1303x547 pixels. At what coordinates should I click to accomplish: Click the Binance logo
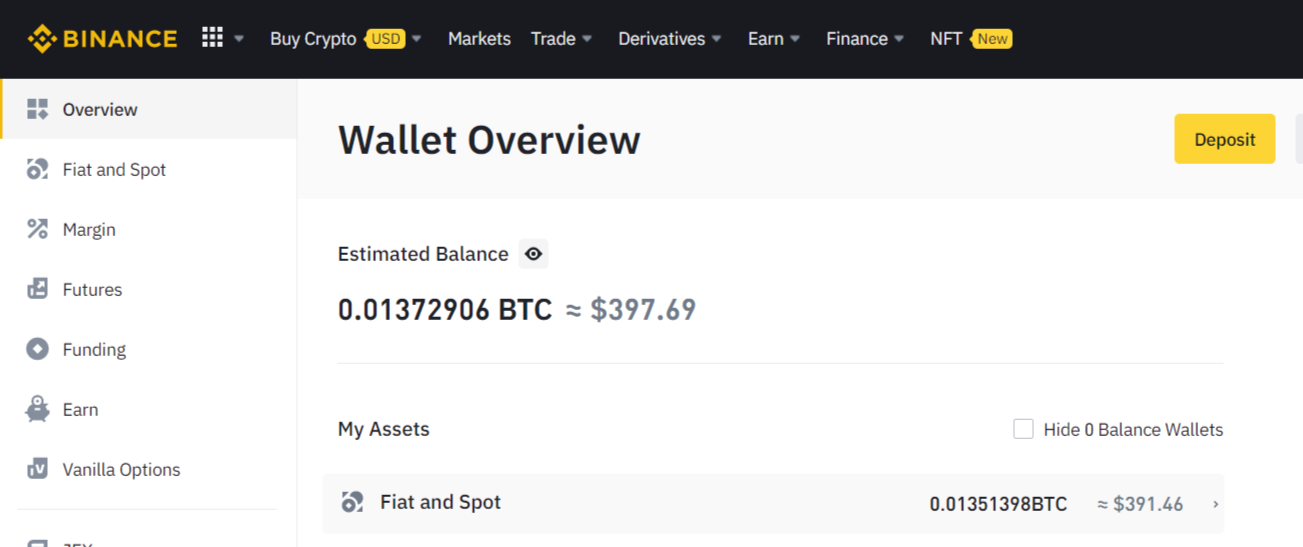[x=102, y=39]
